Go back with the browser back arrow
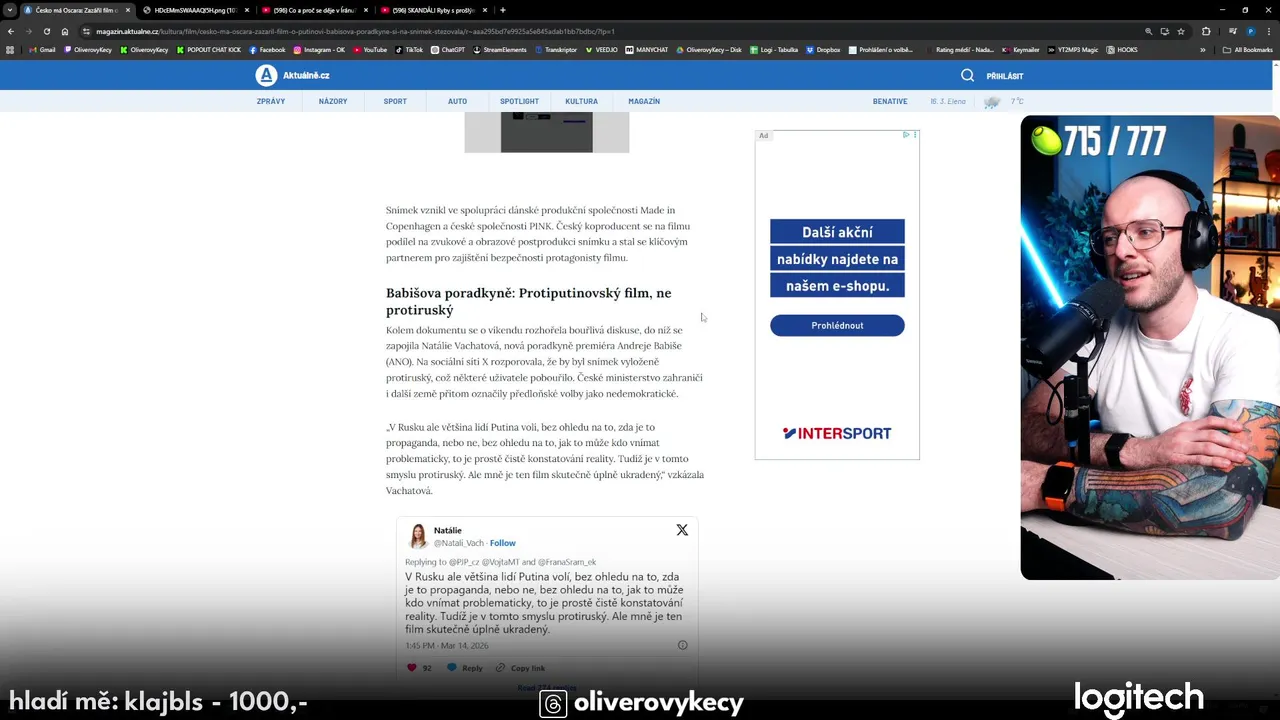1280x720 pixels. tap(11, 31)
